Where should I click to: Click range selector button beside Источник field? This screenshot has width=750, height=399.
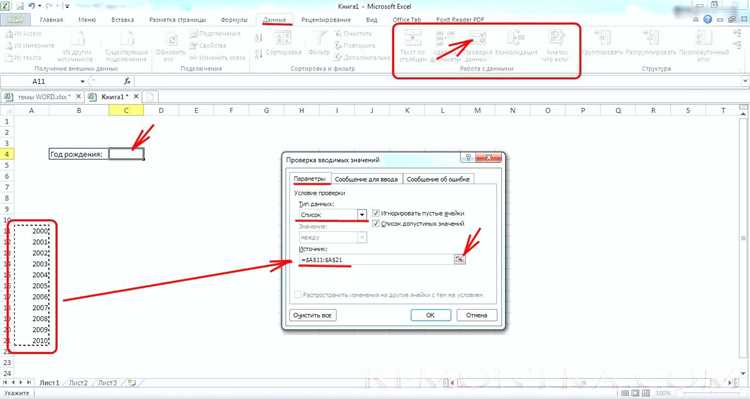click(459, 259)
